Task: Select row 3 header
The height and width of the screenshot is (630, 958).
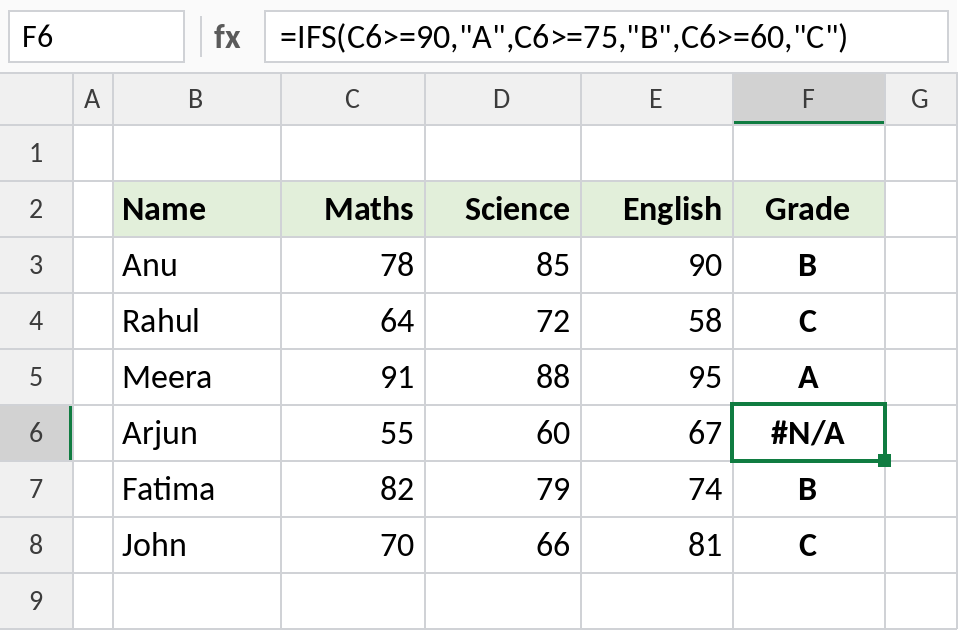Action: (x=36, y=265)
